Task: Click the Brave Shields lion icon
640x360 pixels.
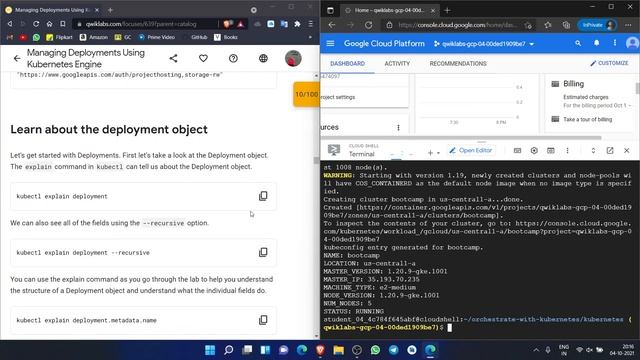Action: click(x=227, y=24)
